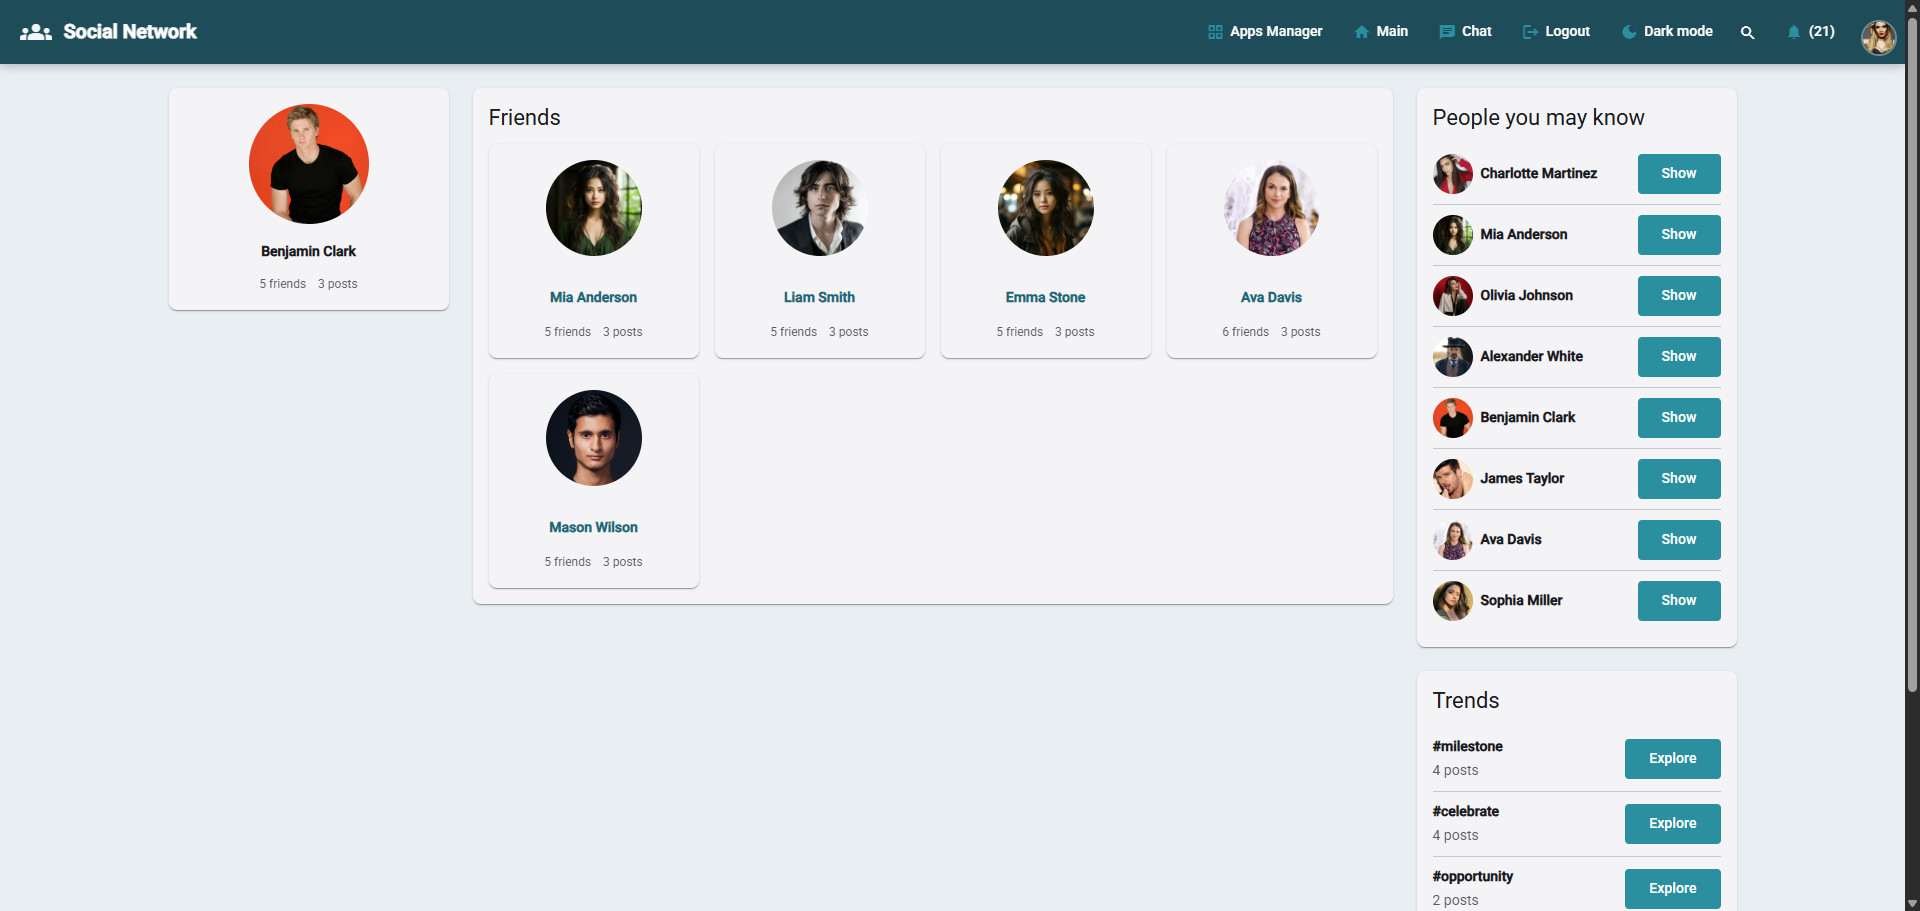Click the #celebrate hashtag text
Screen dimensions: 1920x911
pos(1466,811)
